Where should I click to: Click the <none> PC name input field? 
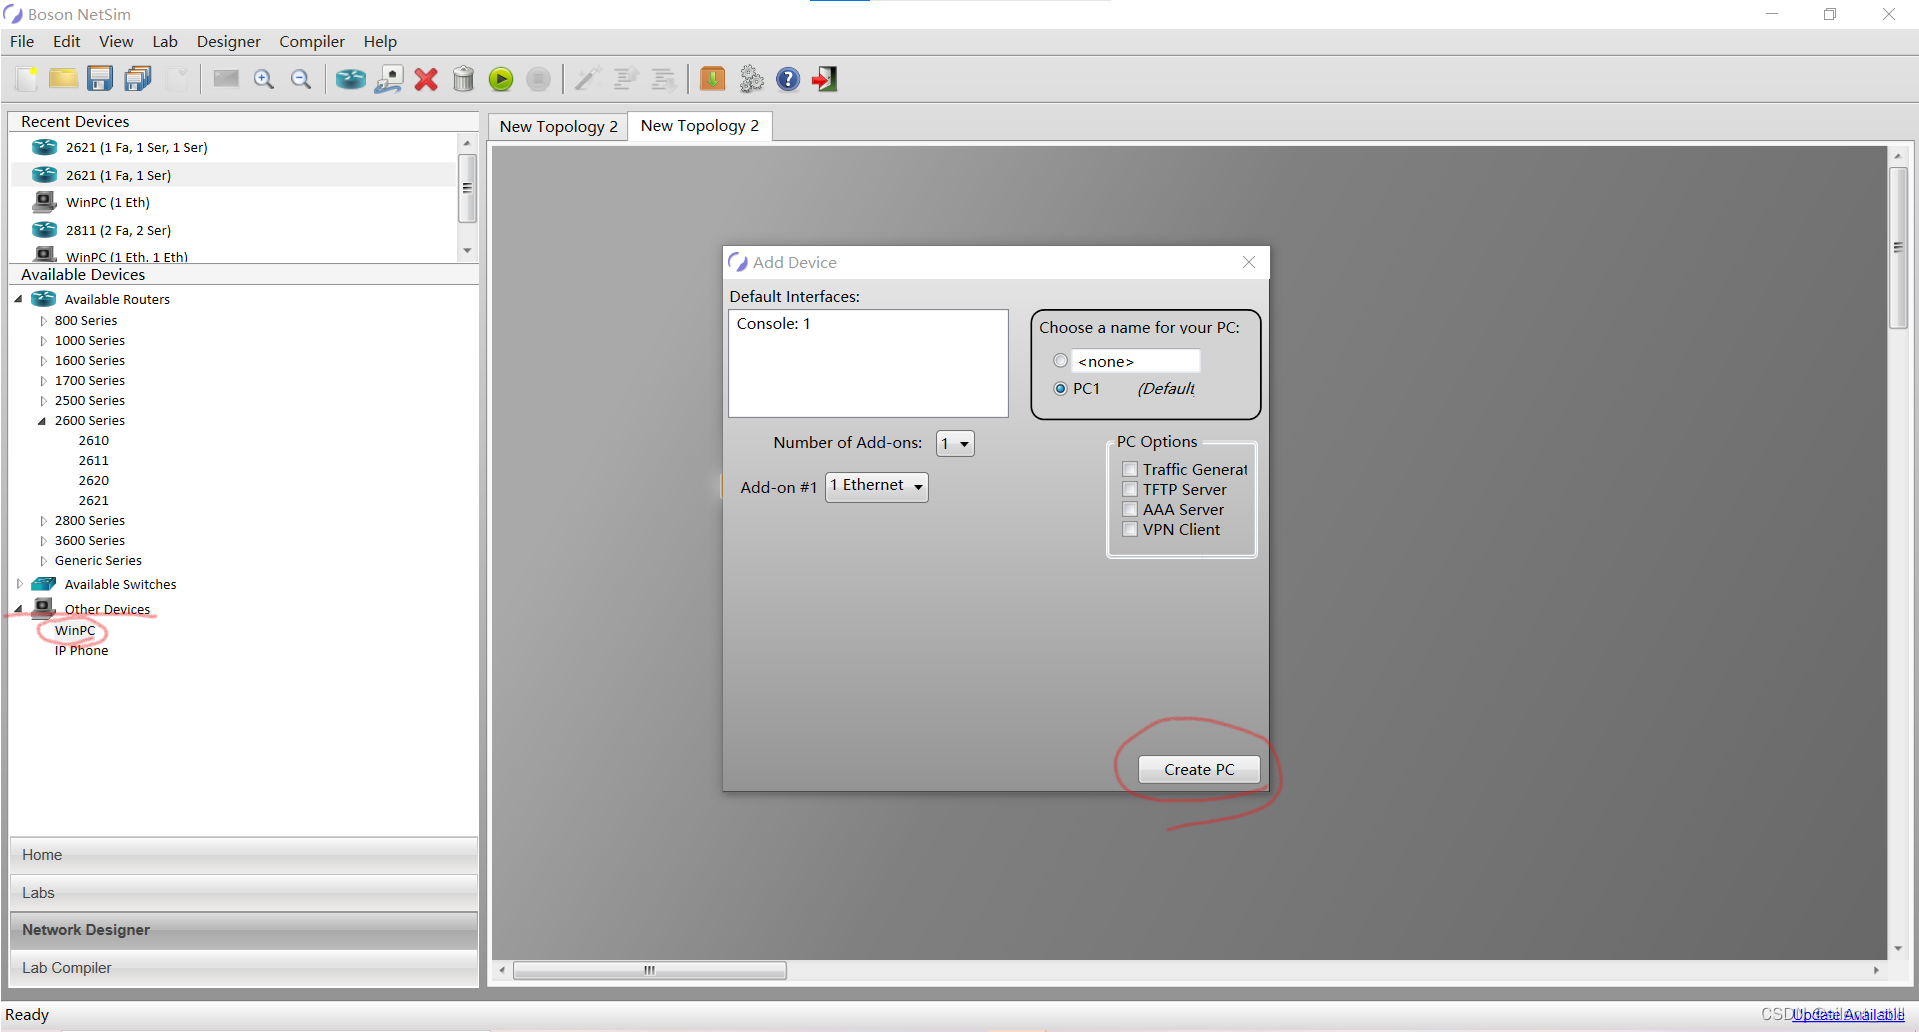coord(1136,361)
